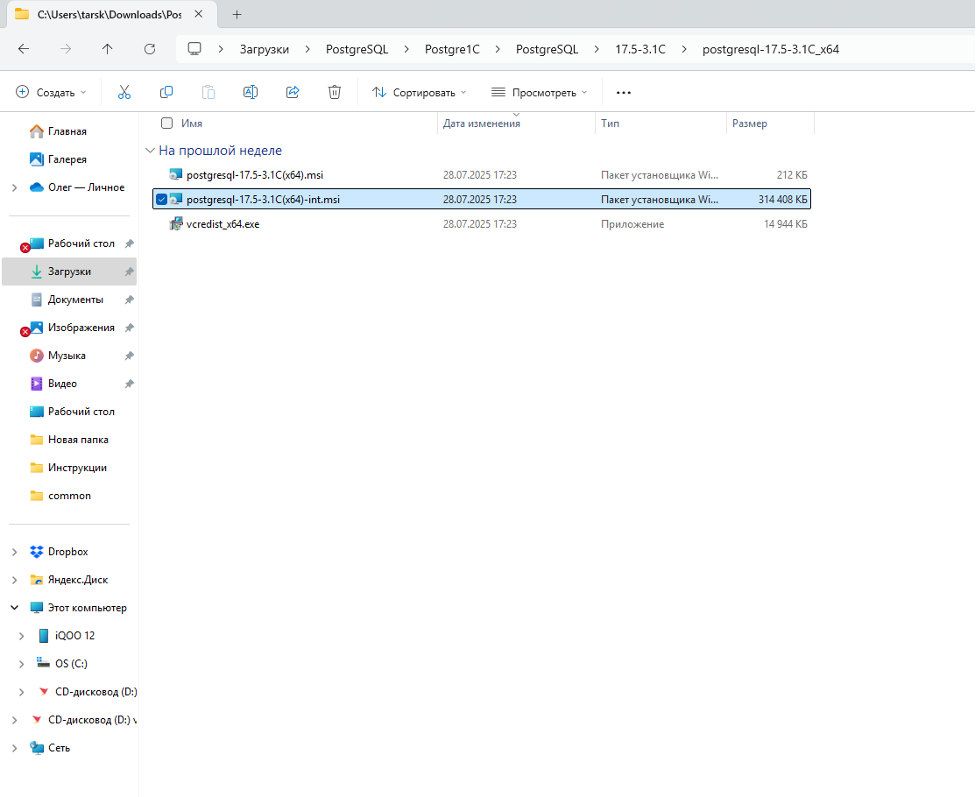Toggle the select-all checkbox in header
Screen dimensions: 977x797
pyautogui.click(x=167, y=123)
